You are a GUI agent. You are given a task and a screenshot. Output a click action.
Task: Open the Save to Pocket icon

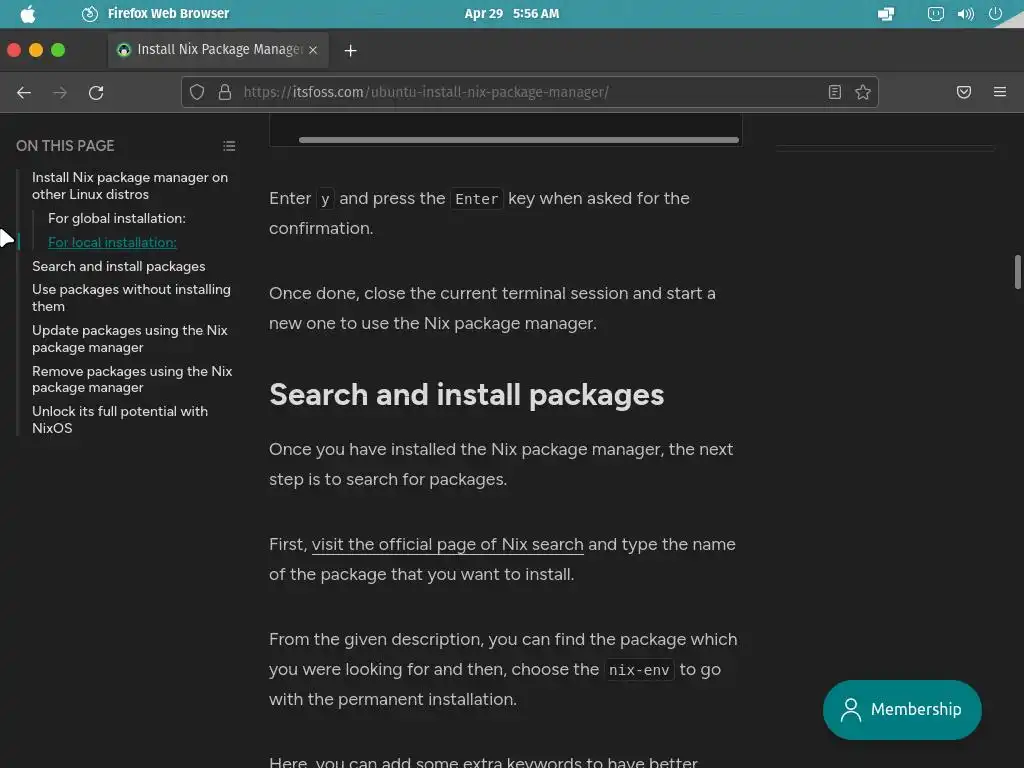pyautogui.click(x=964, y=92)
